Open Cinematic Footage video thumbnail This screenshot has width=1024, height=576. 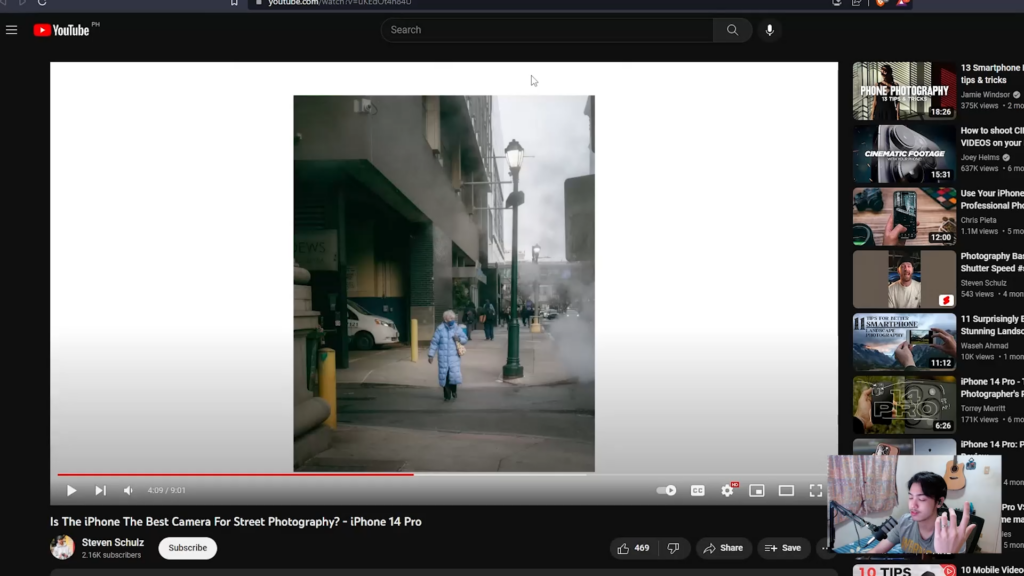[x=904, y=153]
